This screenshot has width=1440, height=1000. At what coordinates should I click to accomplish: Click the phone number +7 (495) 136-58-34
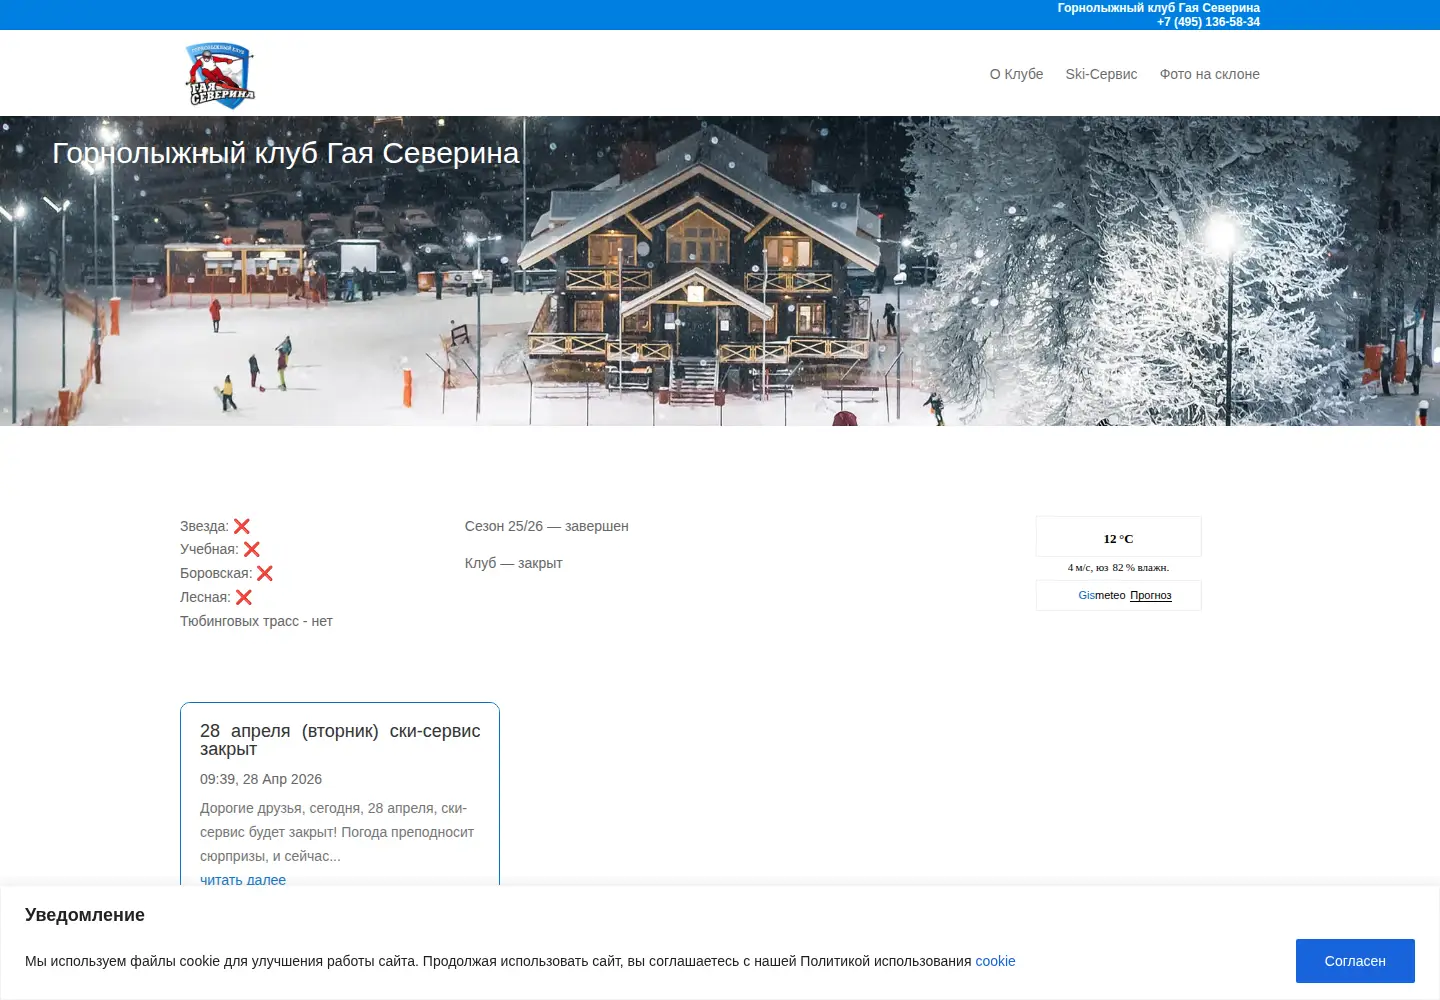click(x=1208, y=22)
